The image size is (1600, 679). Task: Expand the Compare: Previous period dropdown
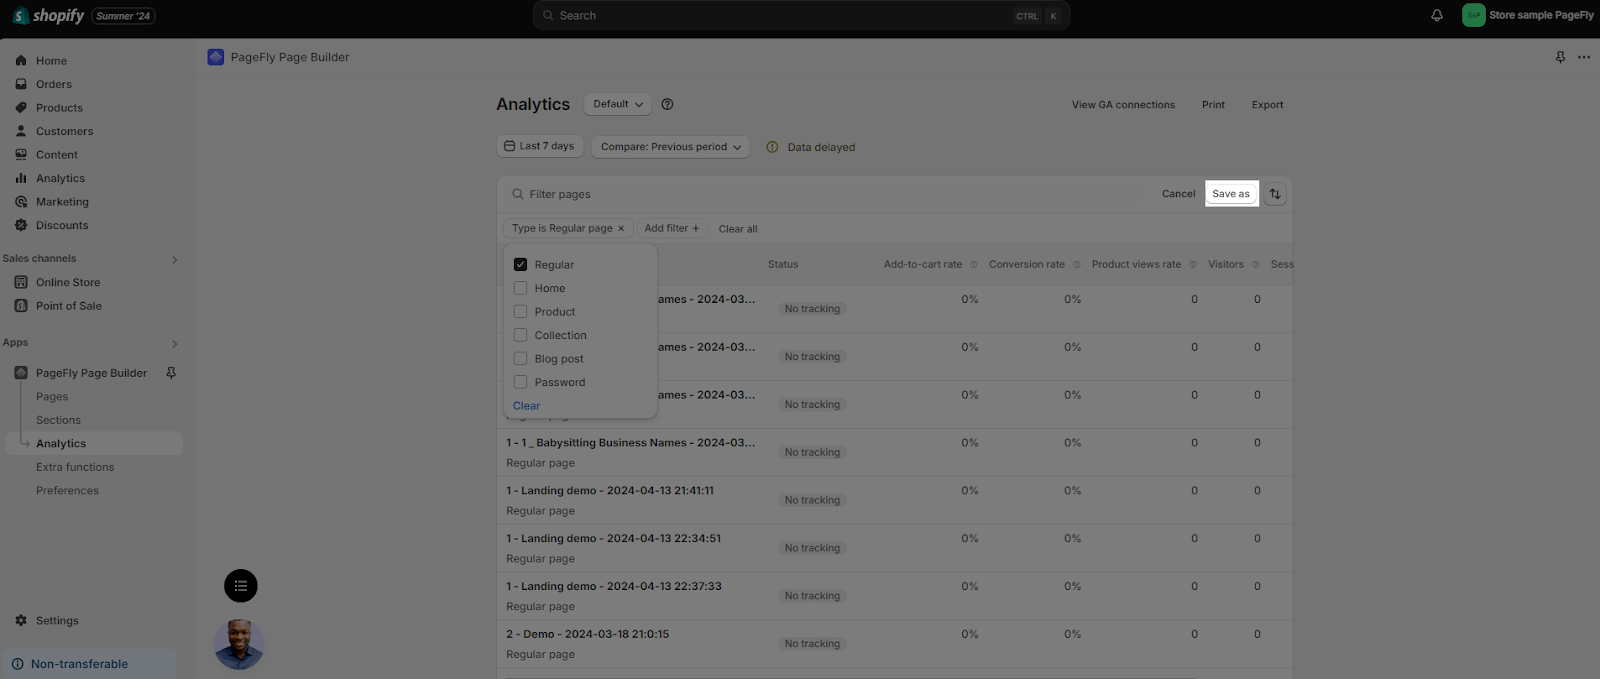[x=671, y=147]
